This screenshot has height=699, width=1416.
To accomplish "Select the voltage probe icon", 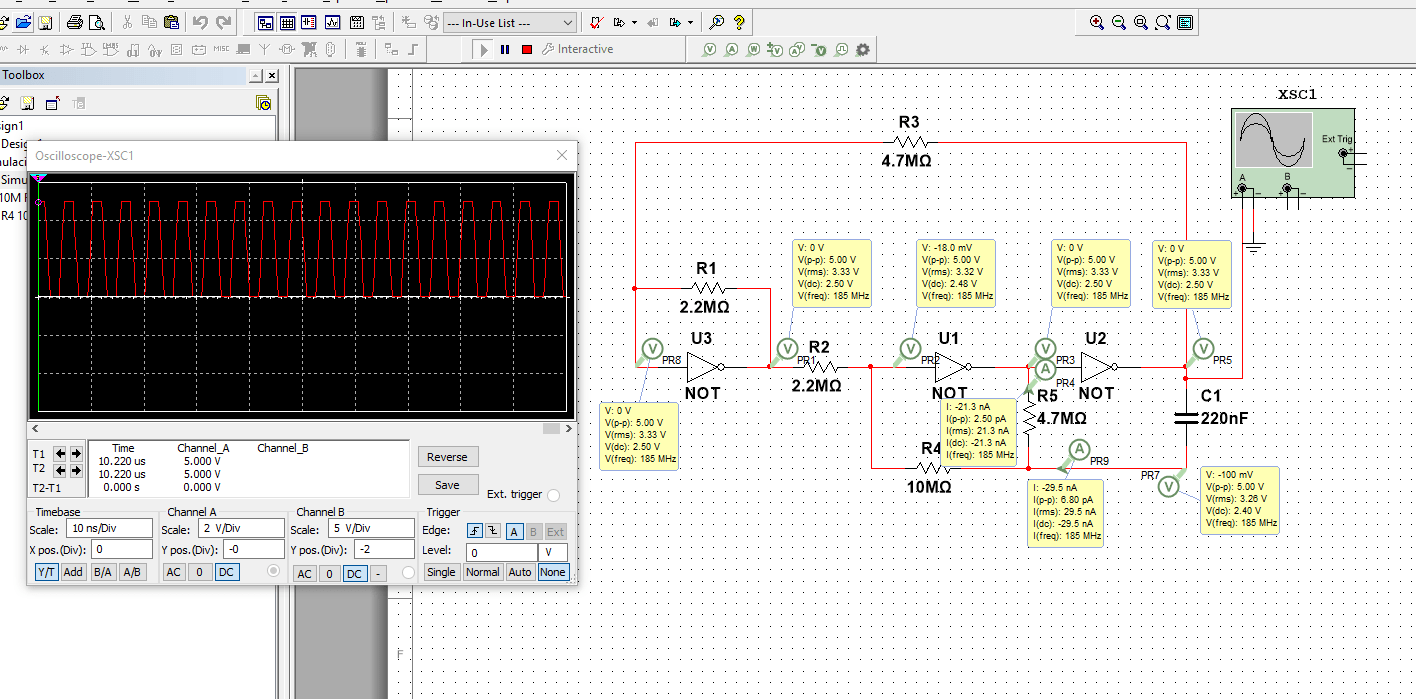I will click(710, 49).
